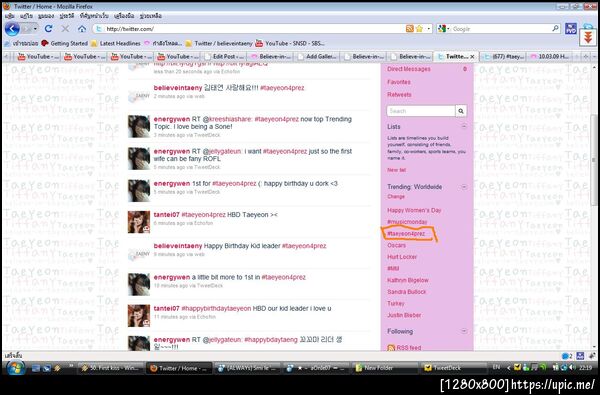Open energywen's avatar on the kreeshiashare retweet
The width and height of the screenshot is (600, 395).
tap(139, 126)
